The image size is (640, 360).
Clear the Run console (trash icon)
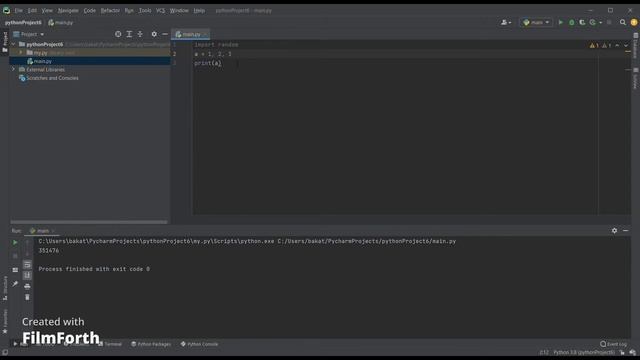pos(27,297)
